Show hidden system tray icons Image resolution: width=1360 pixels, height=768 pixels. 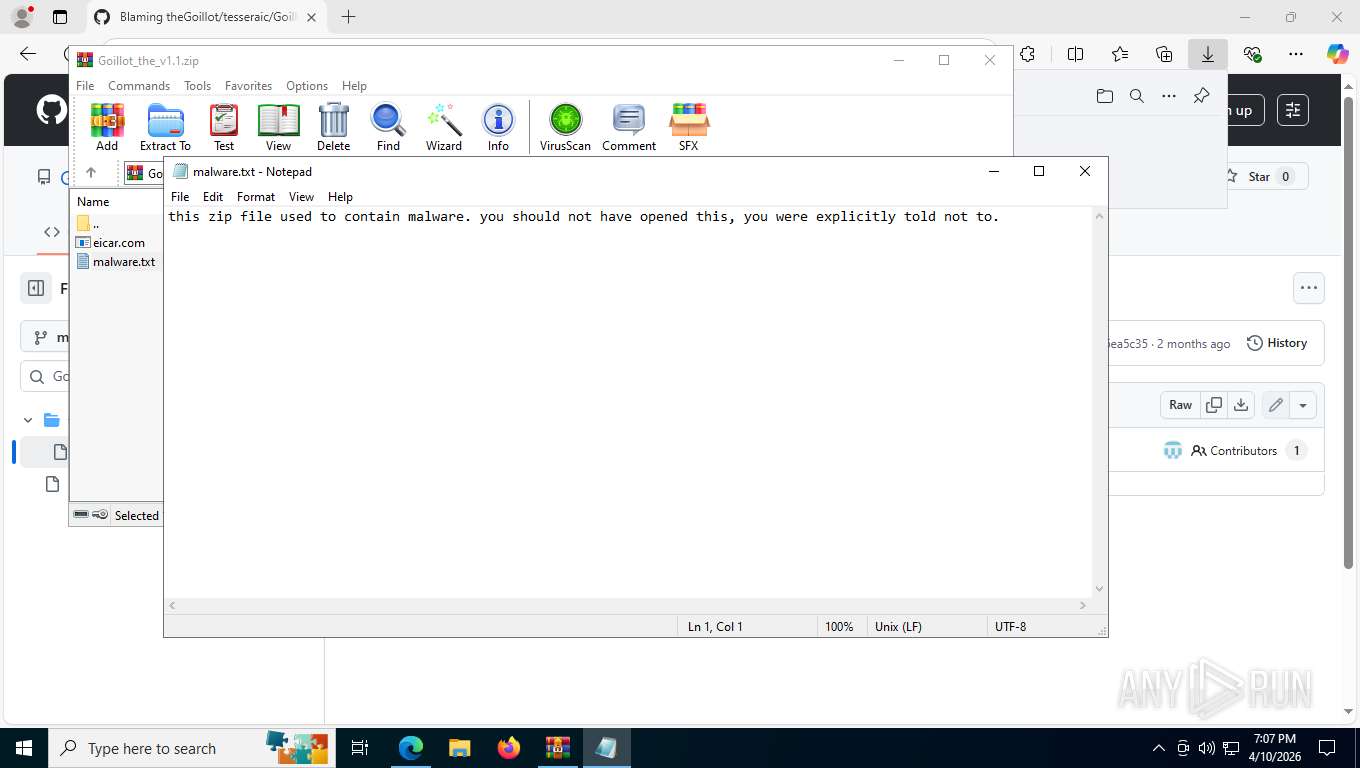click(x=1159, y=748)
